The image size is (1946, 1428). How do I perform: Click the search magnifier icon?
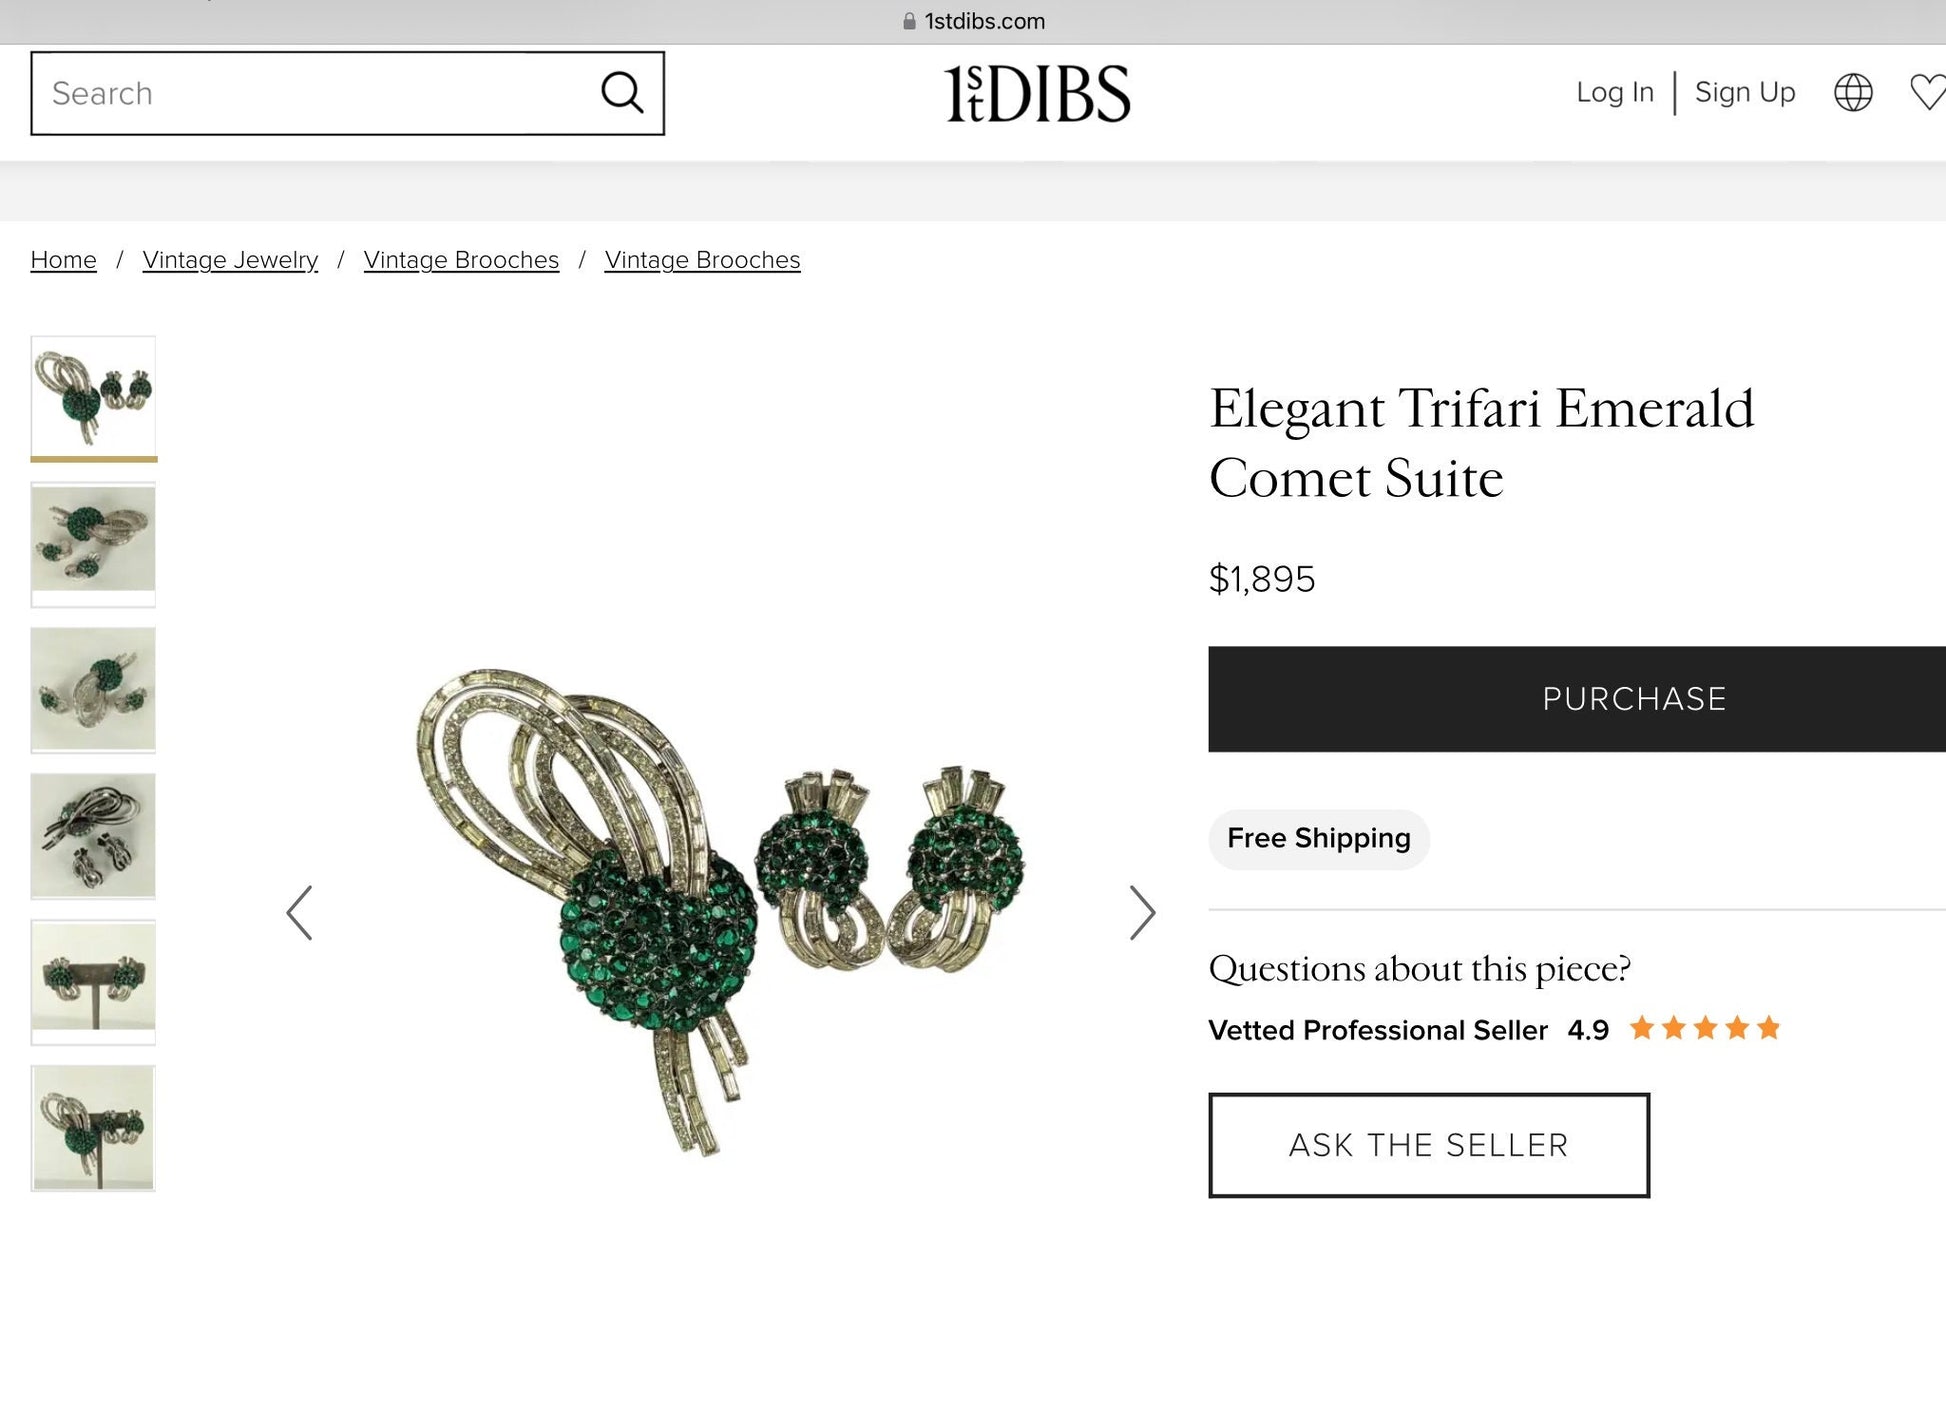622,93
